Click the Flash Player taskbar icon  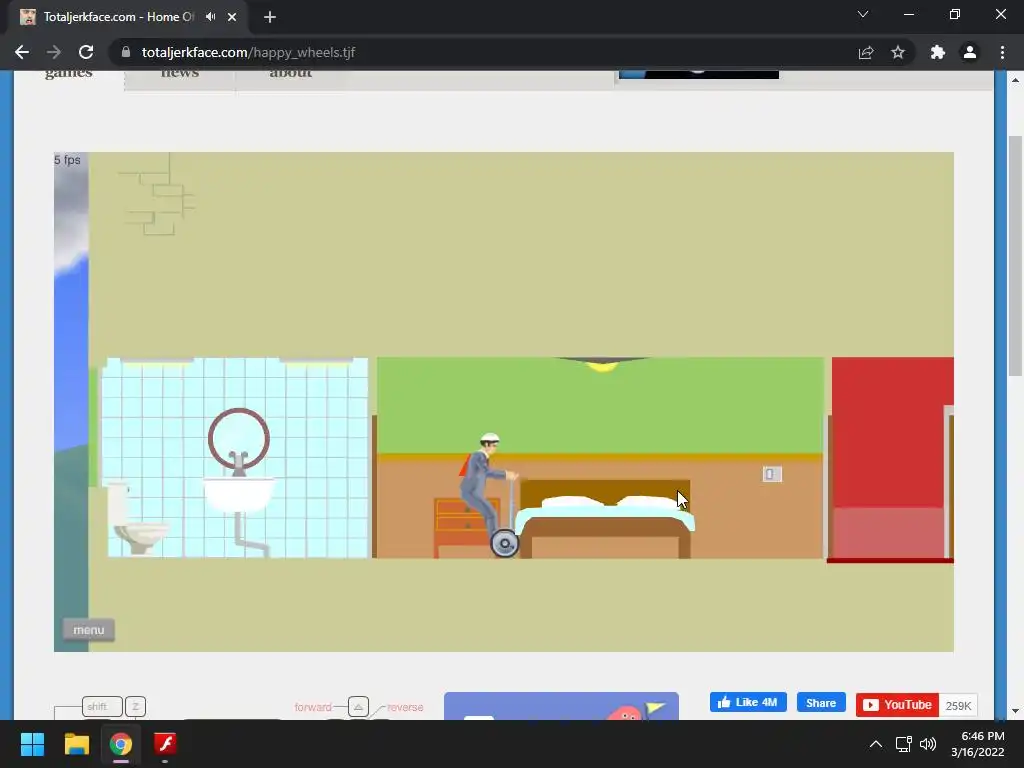[x=165, y=744]
